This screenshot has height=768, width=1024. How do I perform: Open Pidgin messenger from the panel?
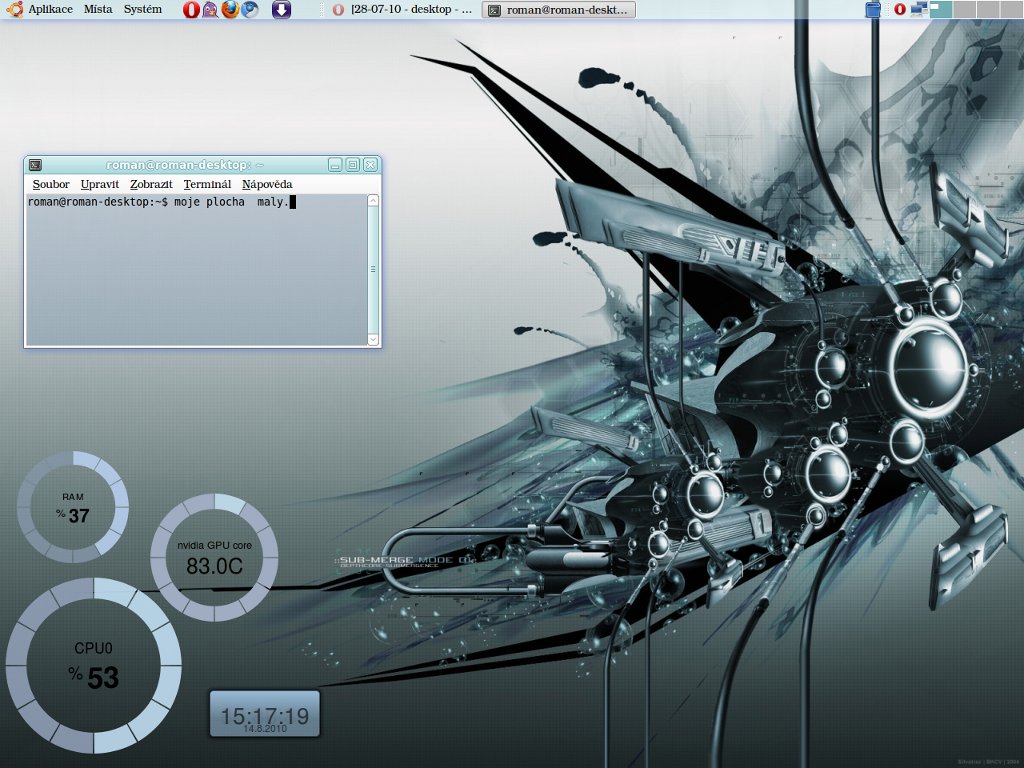210,10
